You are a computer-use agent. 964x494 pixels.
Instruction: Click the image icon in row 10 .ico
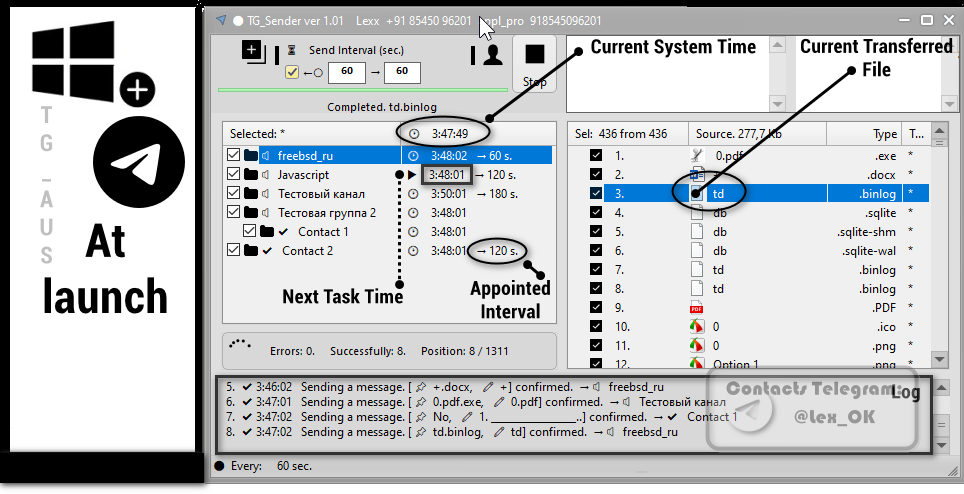[x=697, y=326]
